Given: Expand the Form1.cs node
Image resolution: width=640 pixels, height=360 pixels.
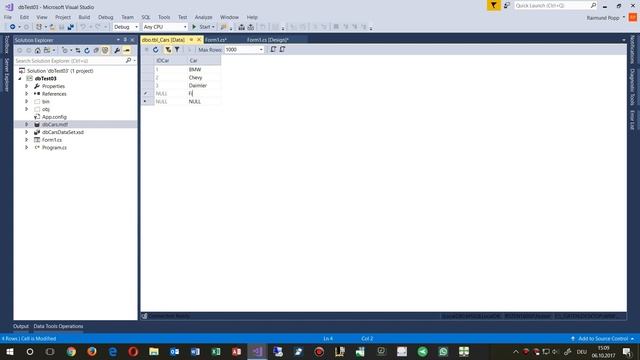Looking at the screenshot, I should coord(27,140).
